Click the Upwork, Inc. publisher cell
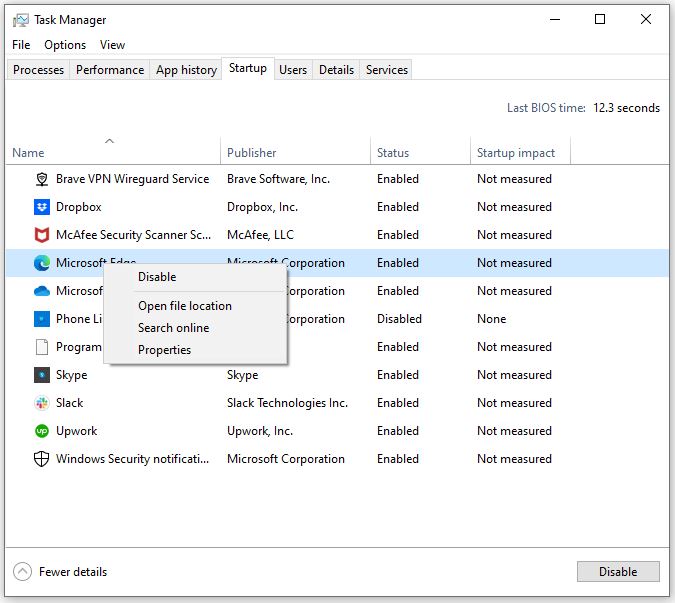The height and width of the screenshot is (603, 675). click(x=260, y=431)
